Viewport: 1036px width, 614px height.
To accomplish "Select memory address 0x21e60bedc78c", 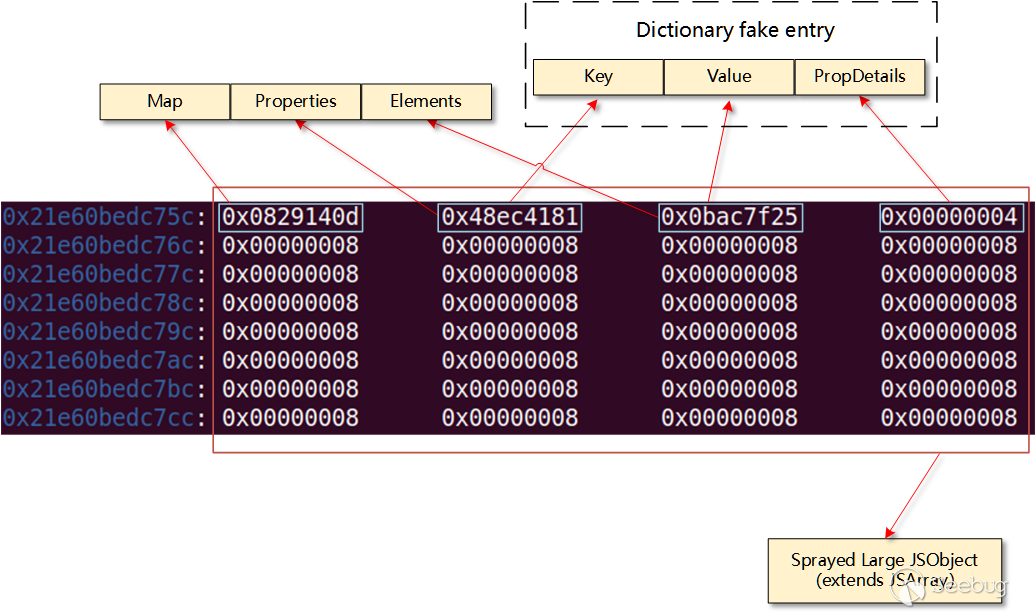I will 106,303.
